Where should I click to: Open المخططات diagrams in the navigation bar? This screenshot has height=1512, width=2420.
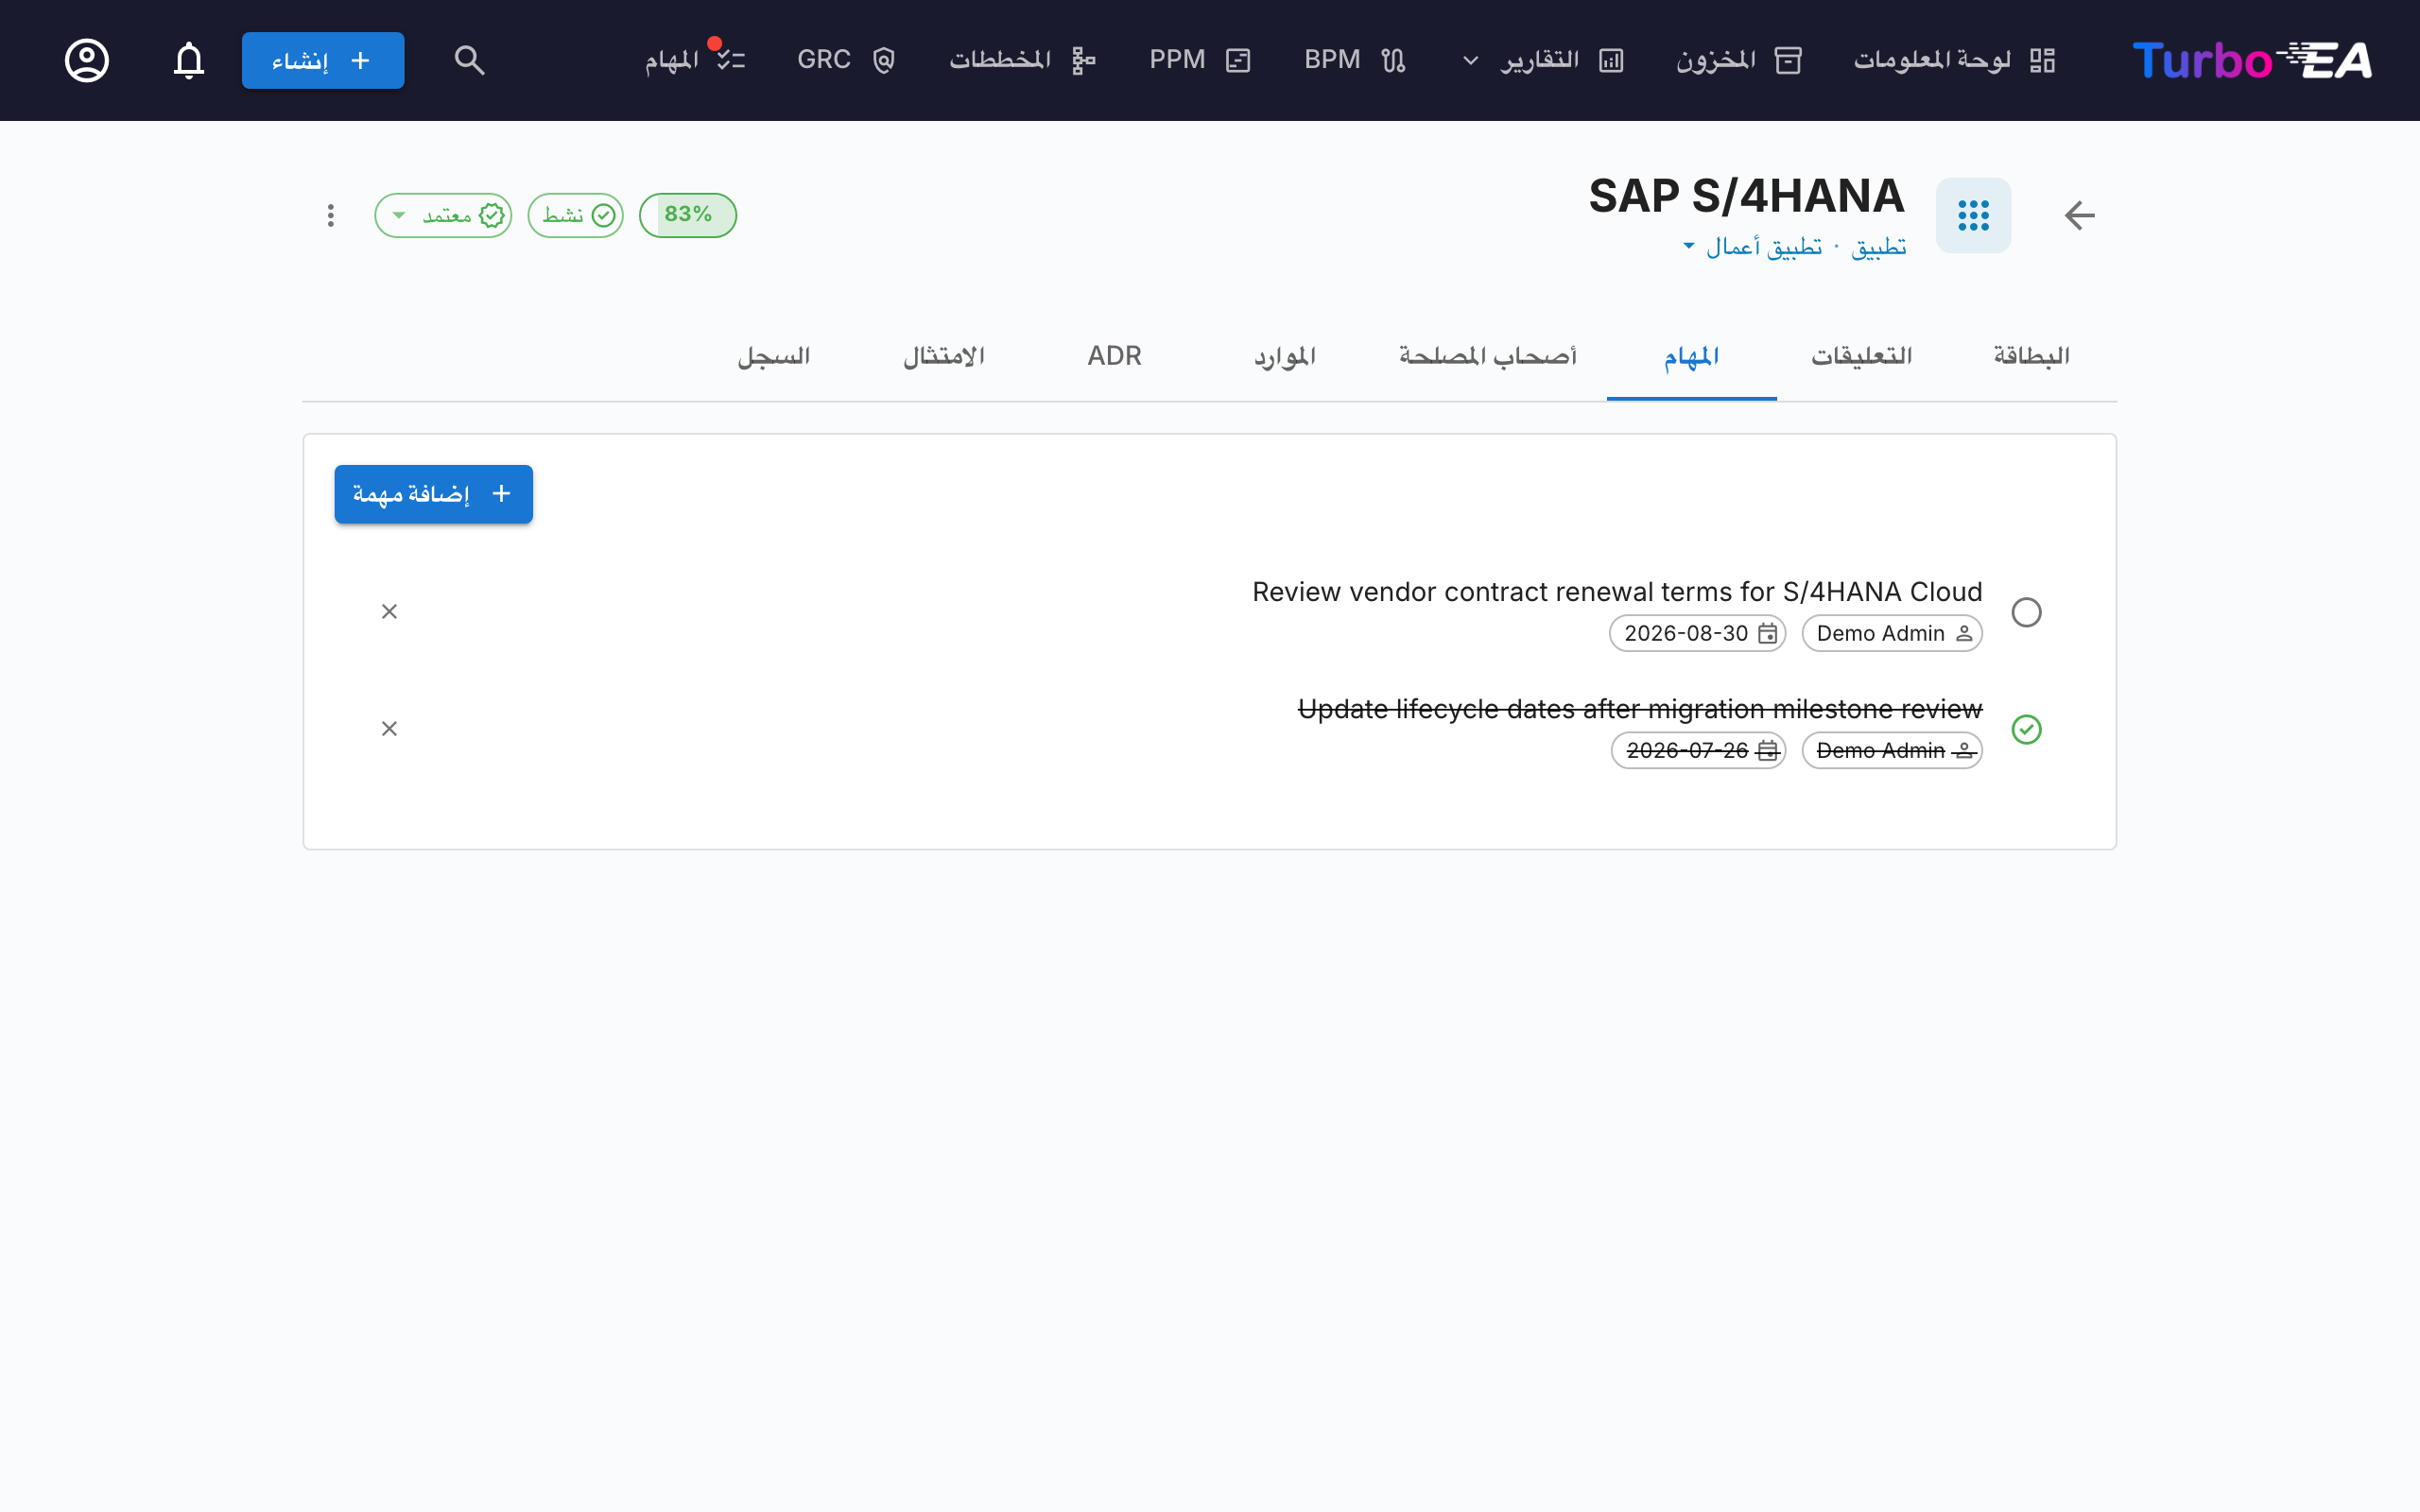(1022, 60)
